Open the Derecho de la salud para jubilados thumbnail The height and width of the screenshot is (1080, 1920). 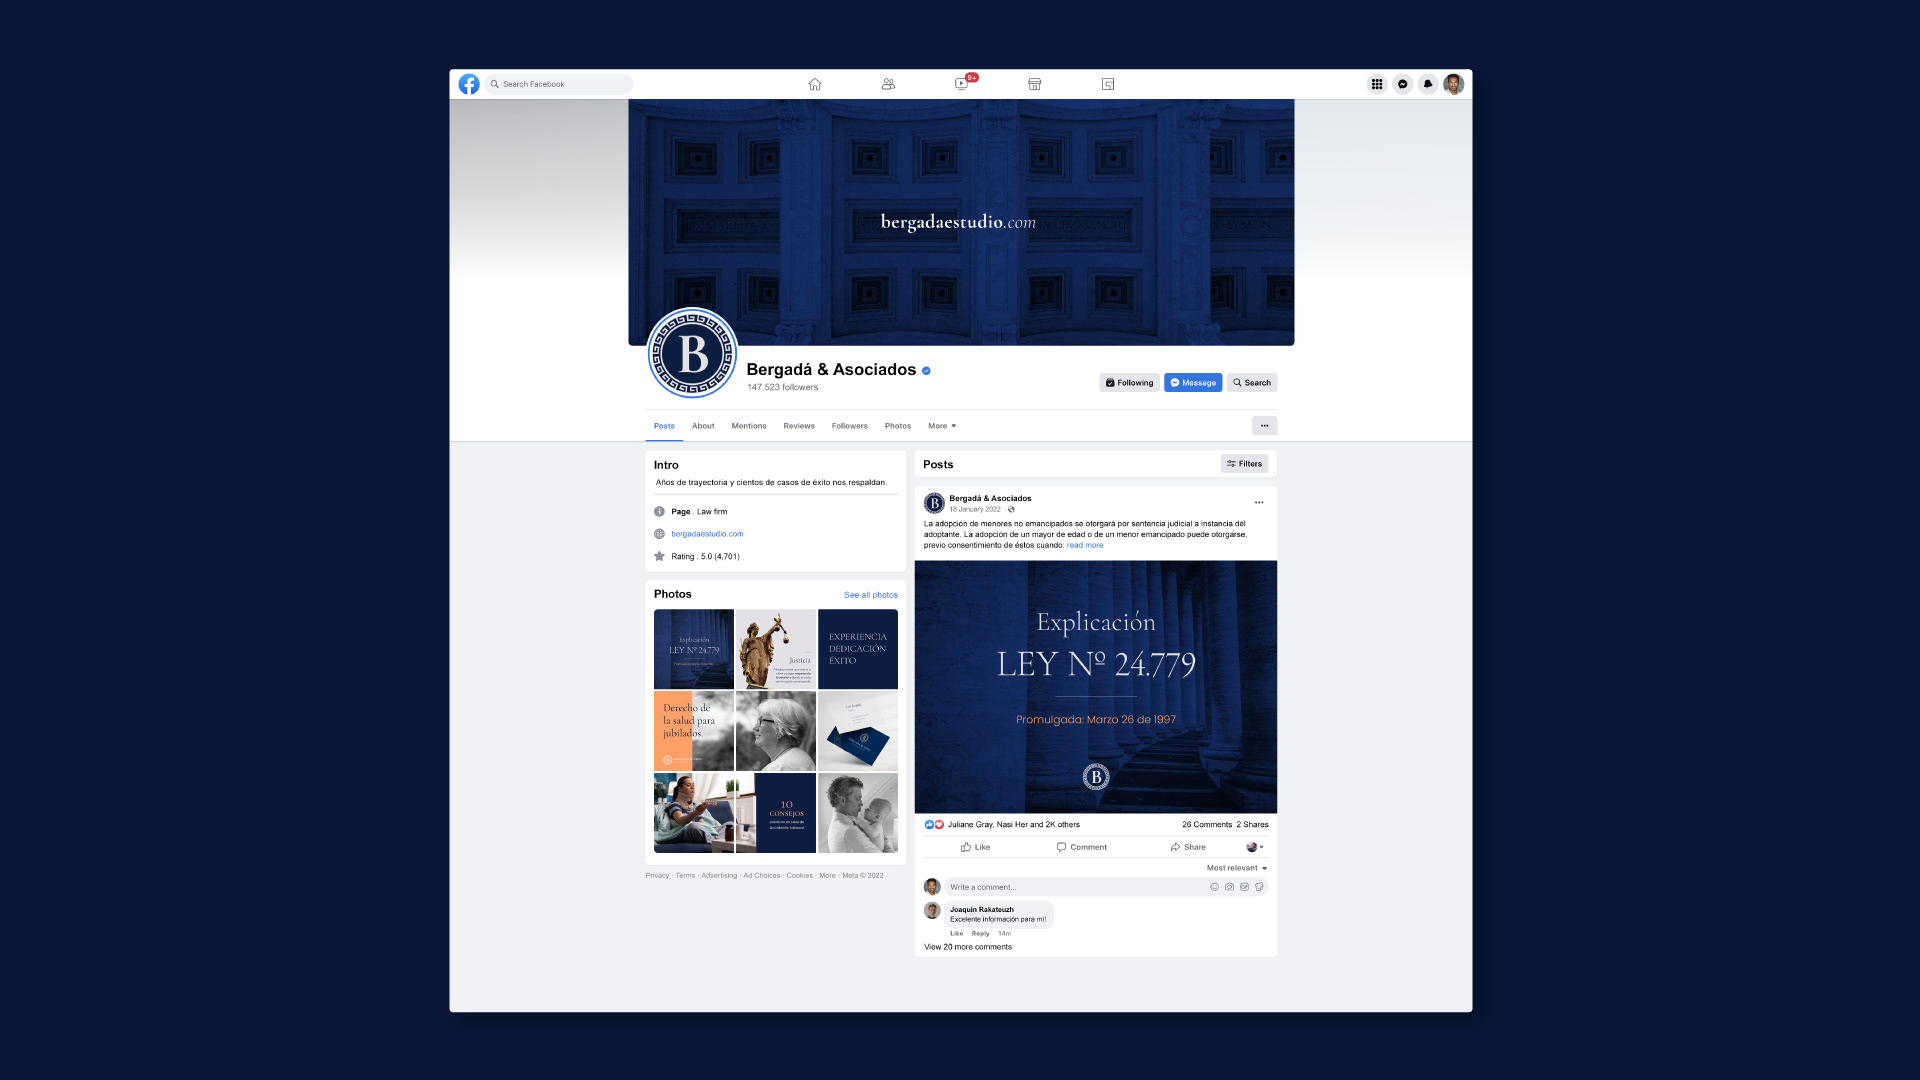point(694,731)
